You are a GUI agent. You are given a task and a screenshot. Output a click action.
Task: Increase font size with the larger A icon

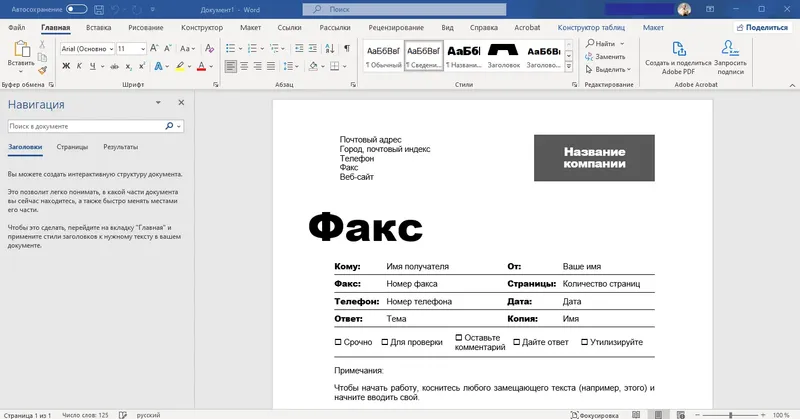tap(154, 48)
